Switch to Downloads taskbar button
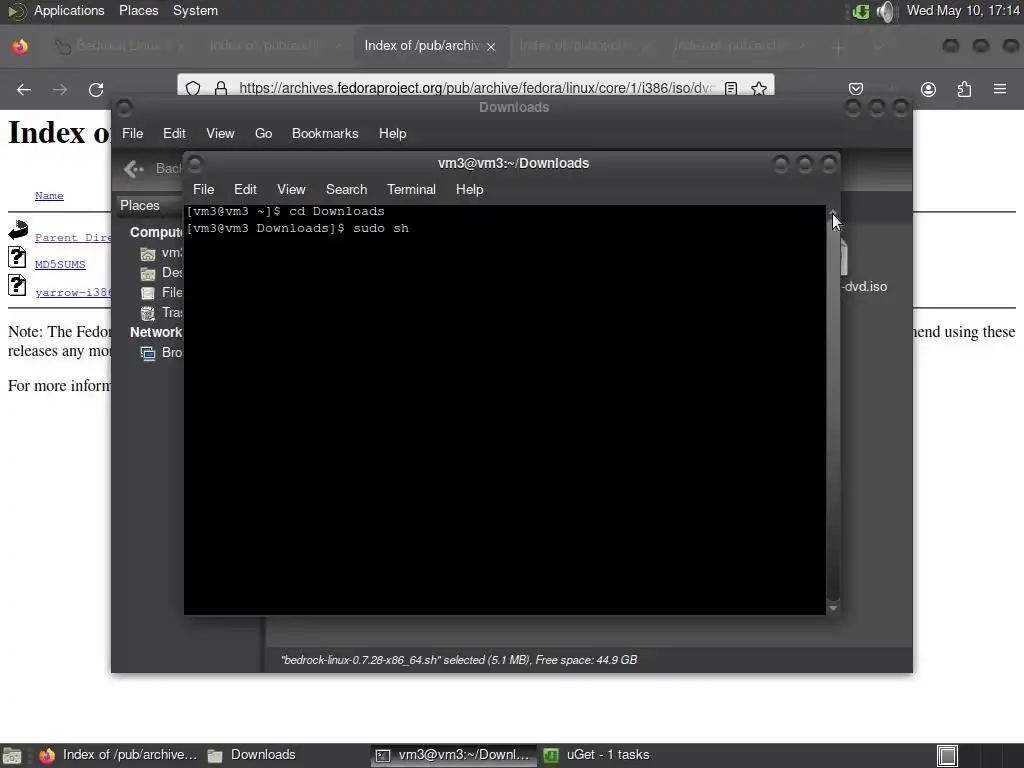This screenshot has height=768, width=1024. (252, 755)
